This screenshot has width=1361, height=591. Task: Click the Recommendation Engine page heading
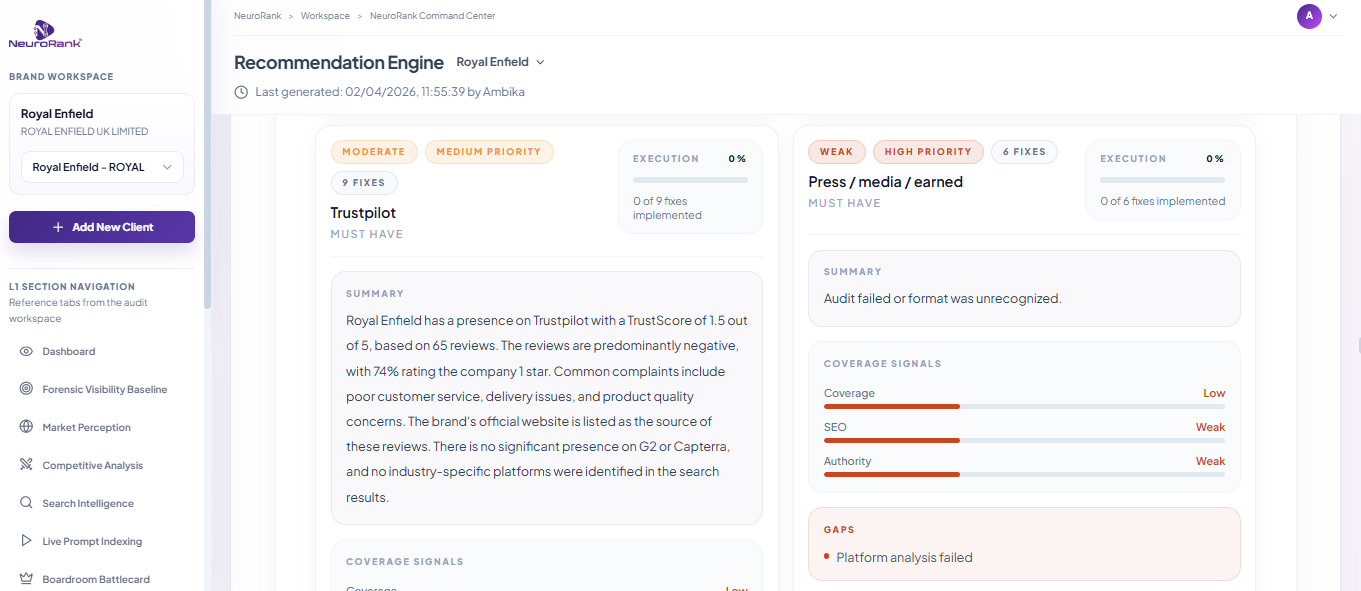click(339, 63)
